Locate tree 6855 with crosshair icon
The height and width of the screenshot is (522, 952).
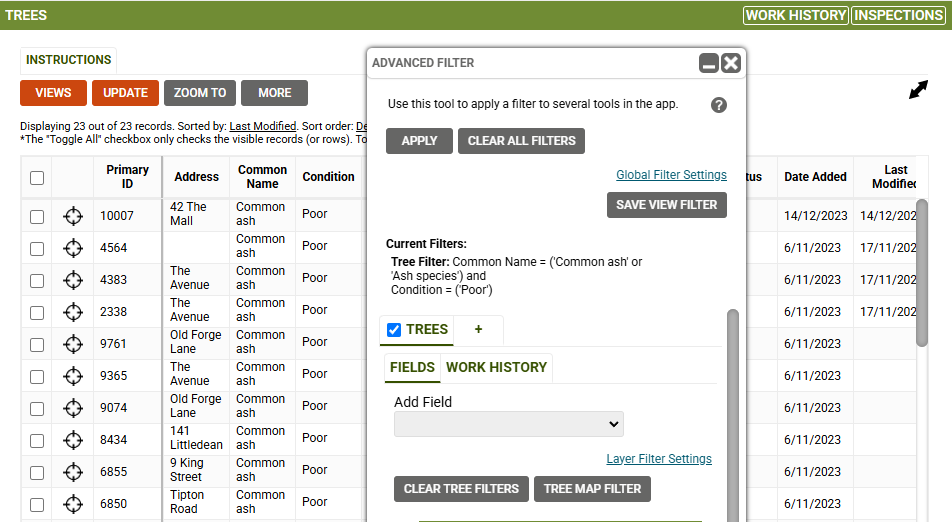(73, 472)
